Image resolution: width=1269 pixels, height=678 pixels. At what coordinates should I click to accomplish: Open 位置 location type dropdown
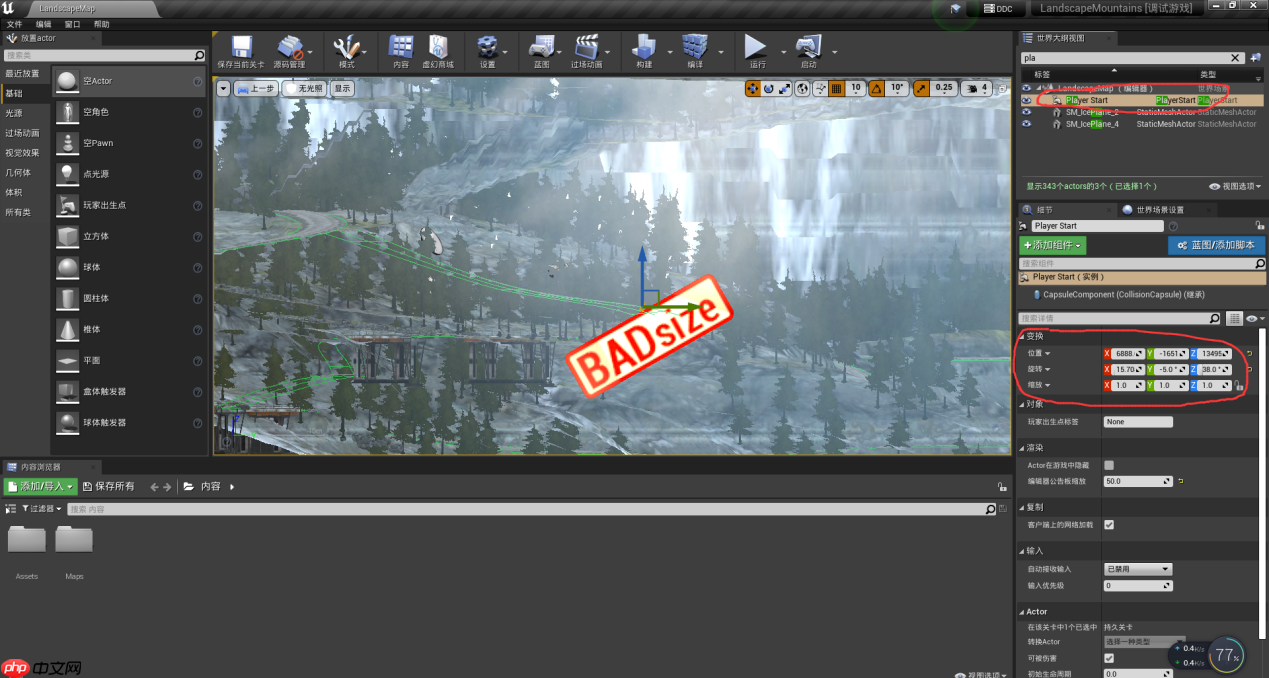pyautogui.click(x=1039, y=353)
